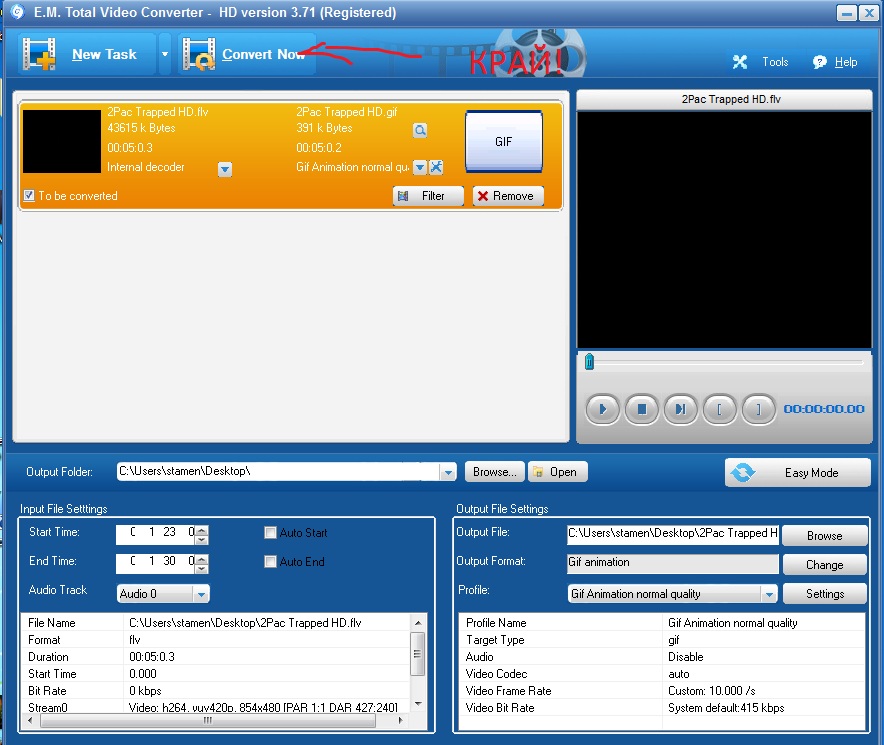The image size is (884, 745).
Task: Decrease End Time with down spinner
Action: (202, 568)
